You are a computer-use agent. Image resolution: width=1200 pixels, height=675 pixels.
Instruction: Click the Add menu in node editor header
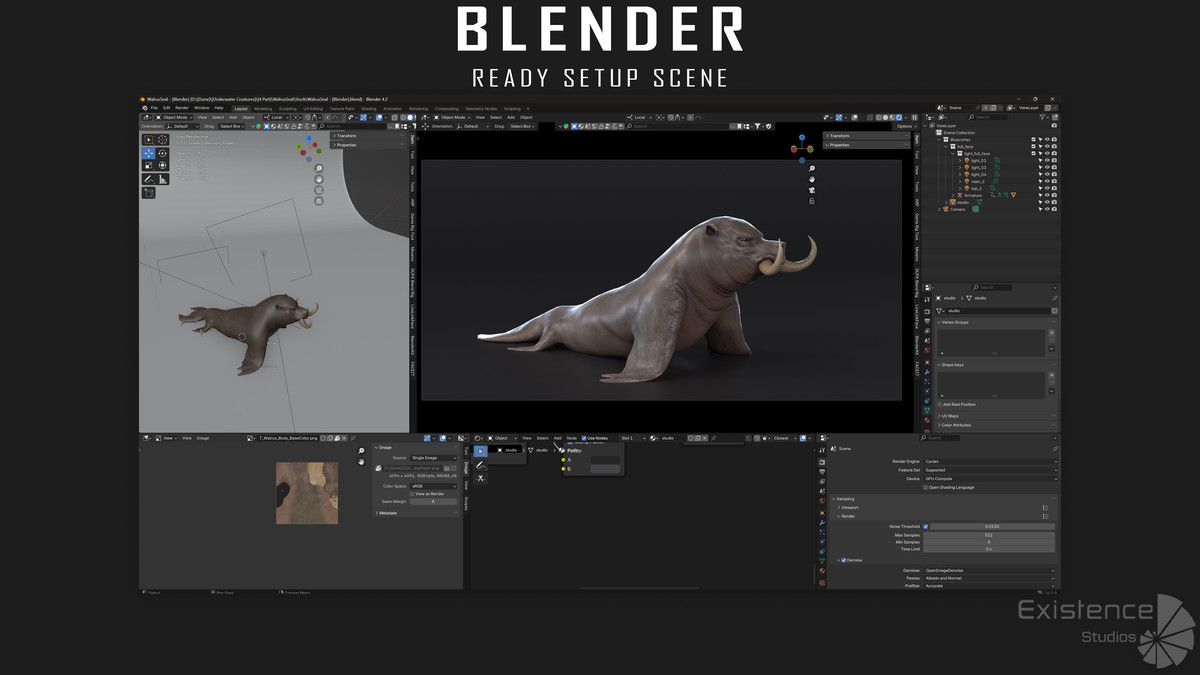(x=557, y=438)
